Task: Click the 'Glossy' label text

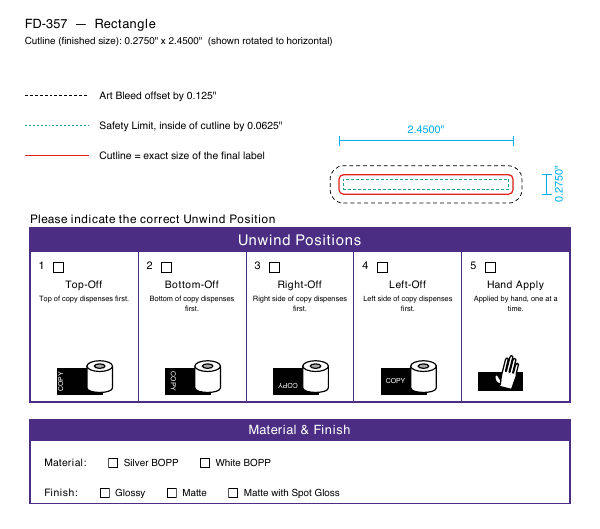Action: coord(130,493)
